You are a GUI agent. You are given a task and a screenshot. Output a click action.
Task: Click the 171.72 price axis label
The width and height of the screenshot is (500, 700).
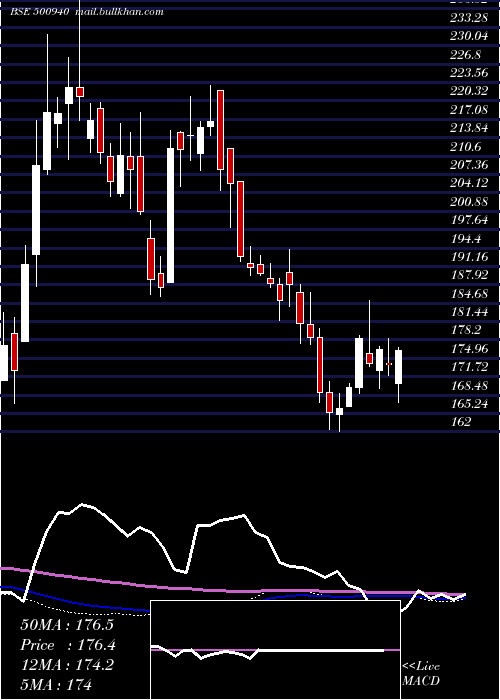pos(468,367)
